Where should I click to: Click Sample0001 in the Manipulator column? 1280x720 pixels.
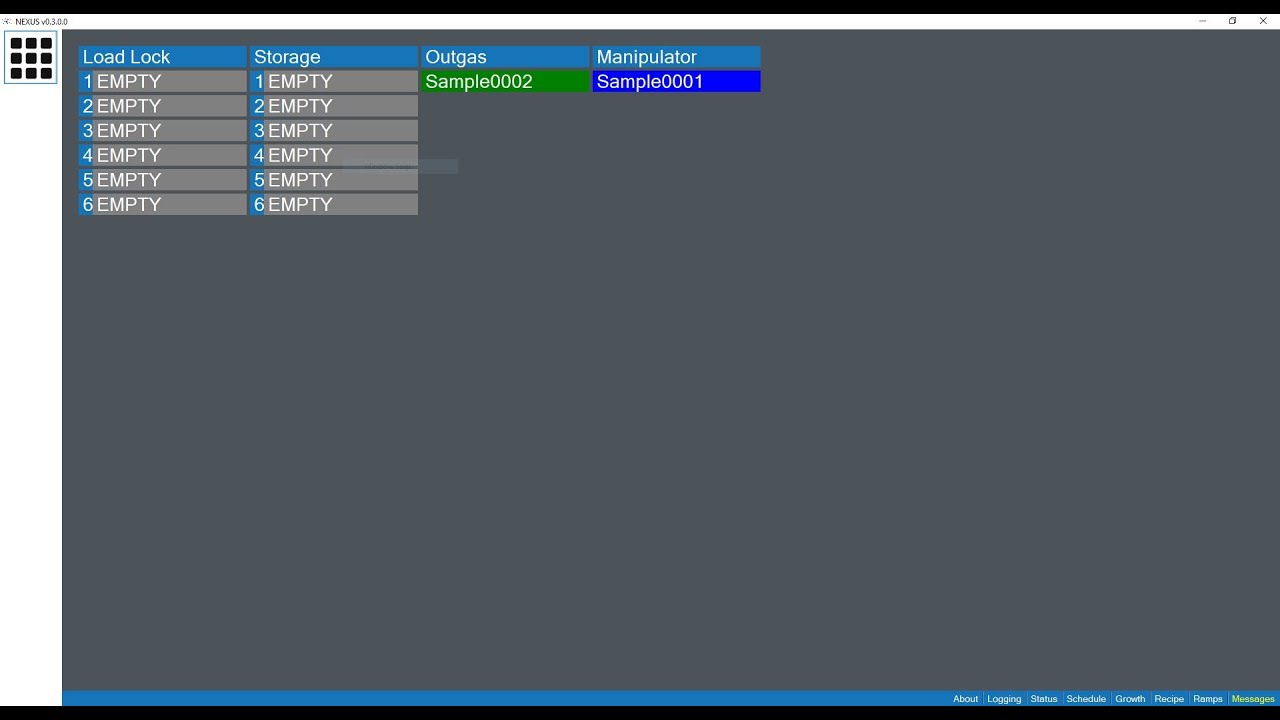[x=677, y=81]
